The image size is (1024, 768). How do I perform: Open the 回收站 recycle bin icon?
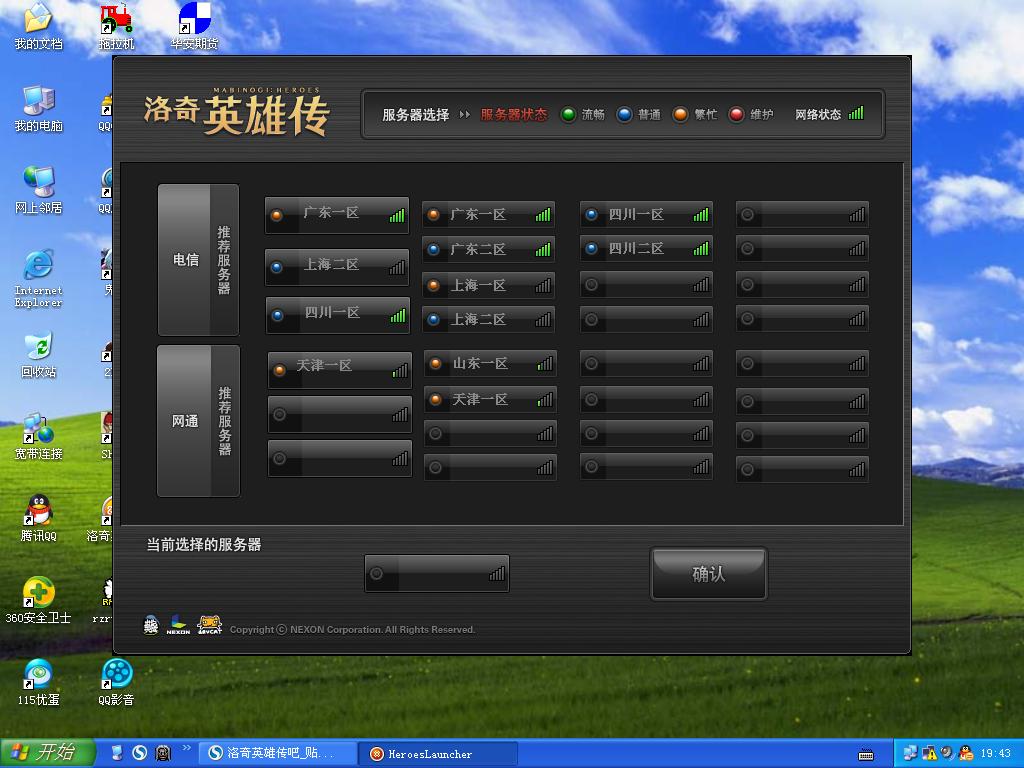(39, 355)
